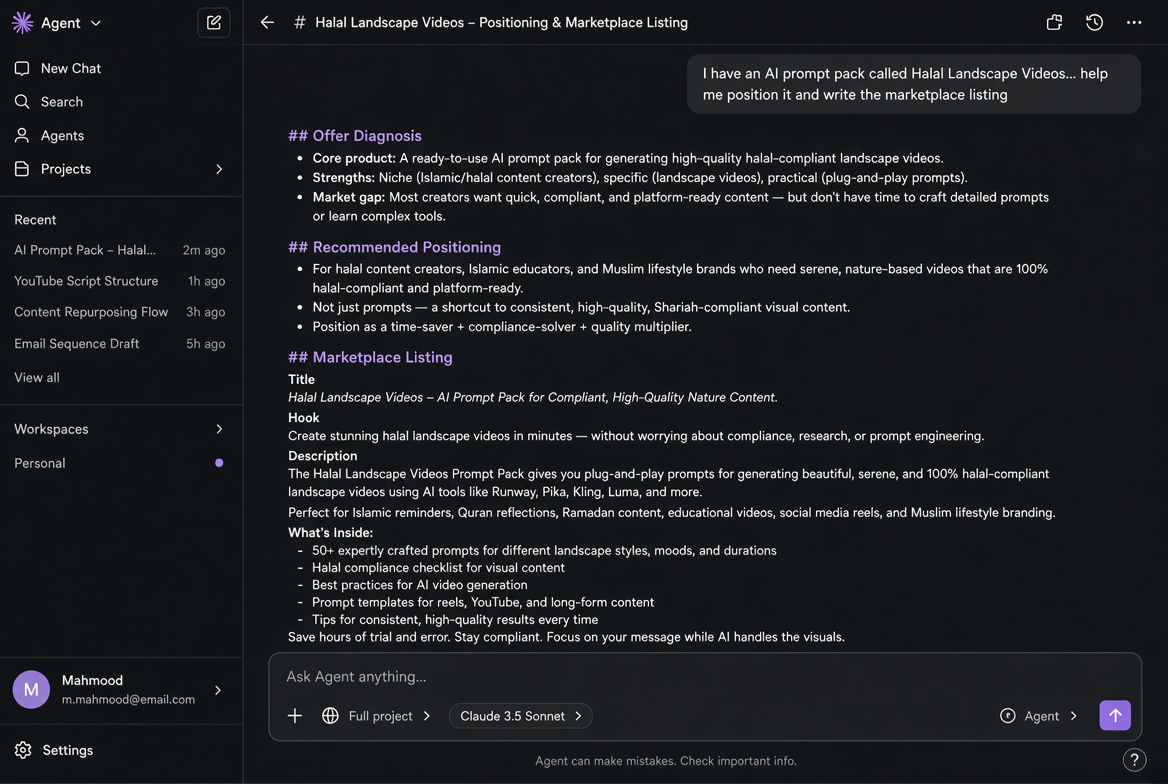Viewport: 1168px width, 784px height.
Task: Open the Agent switcher dropdown chevron
Action: (x=95, y=23)
